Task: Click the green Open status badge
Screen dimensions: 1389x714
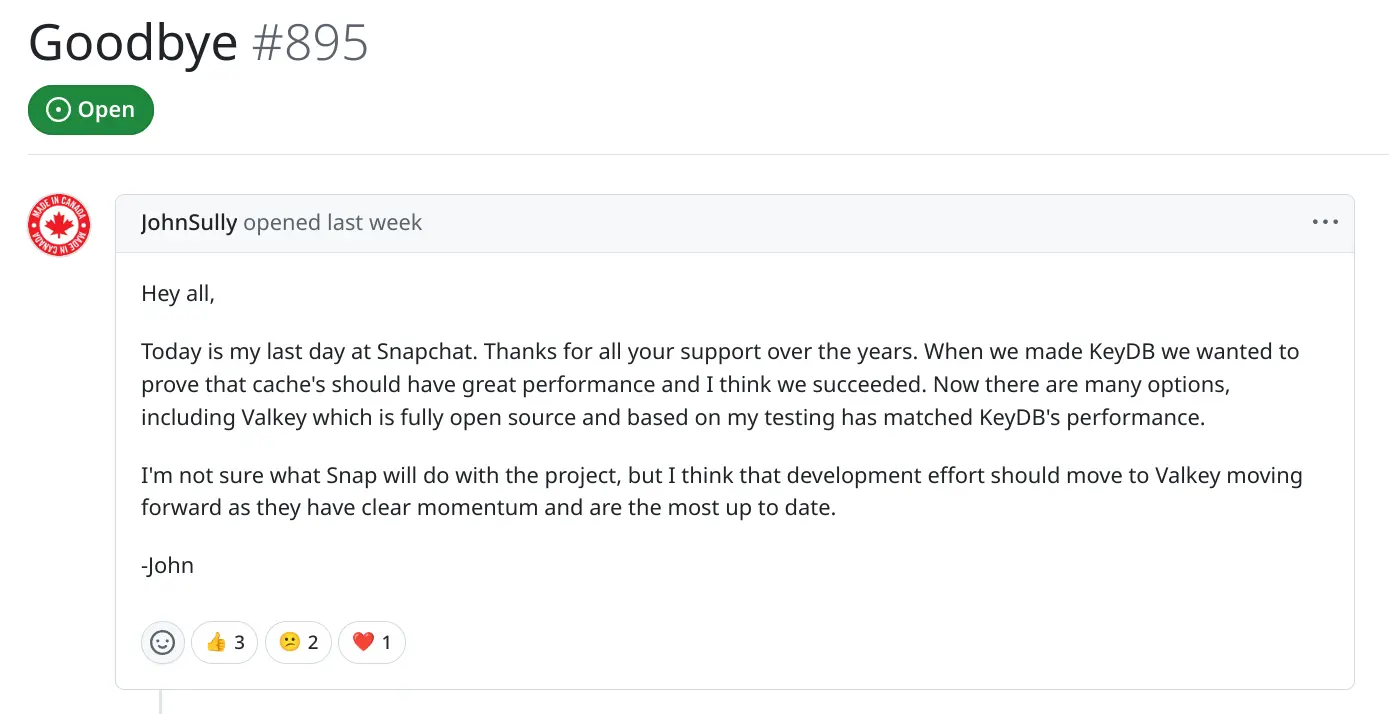Action: (91, 110)
